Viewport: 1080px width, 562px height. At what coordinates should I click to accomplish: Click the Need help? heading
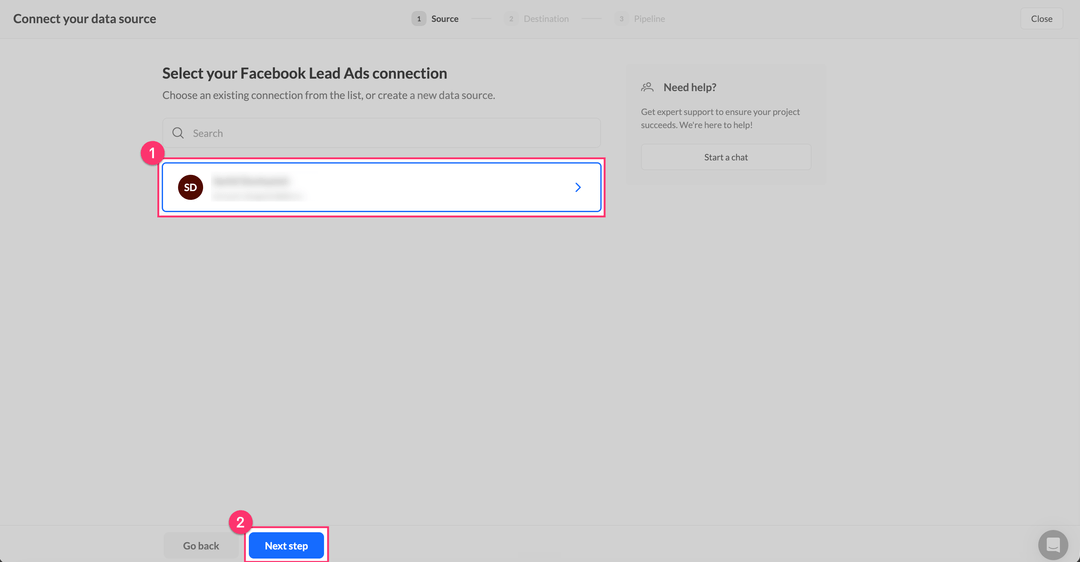tap(689, 87)
